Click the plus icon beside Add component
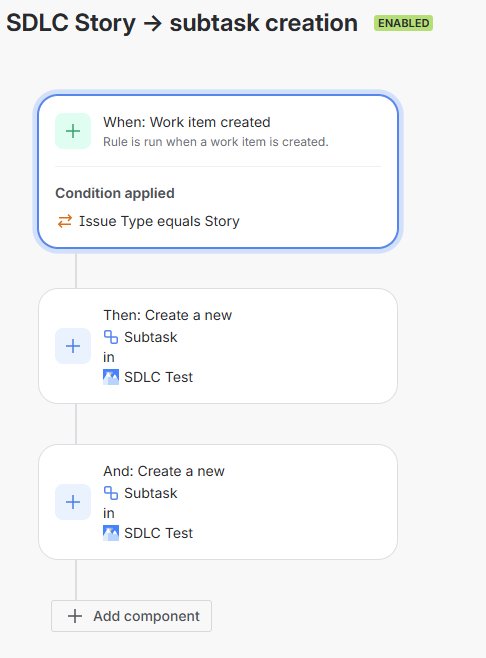This screenshot has width=486, height=658. tap(75, 616)
